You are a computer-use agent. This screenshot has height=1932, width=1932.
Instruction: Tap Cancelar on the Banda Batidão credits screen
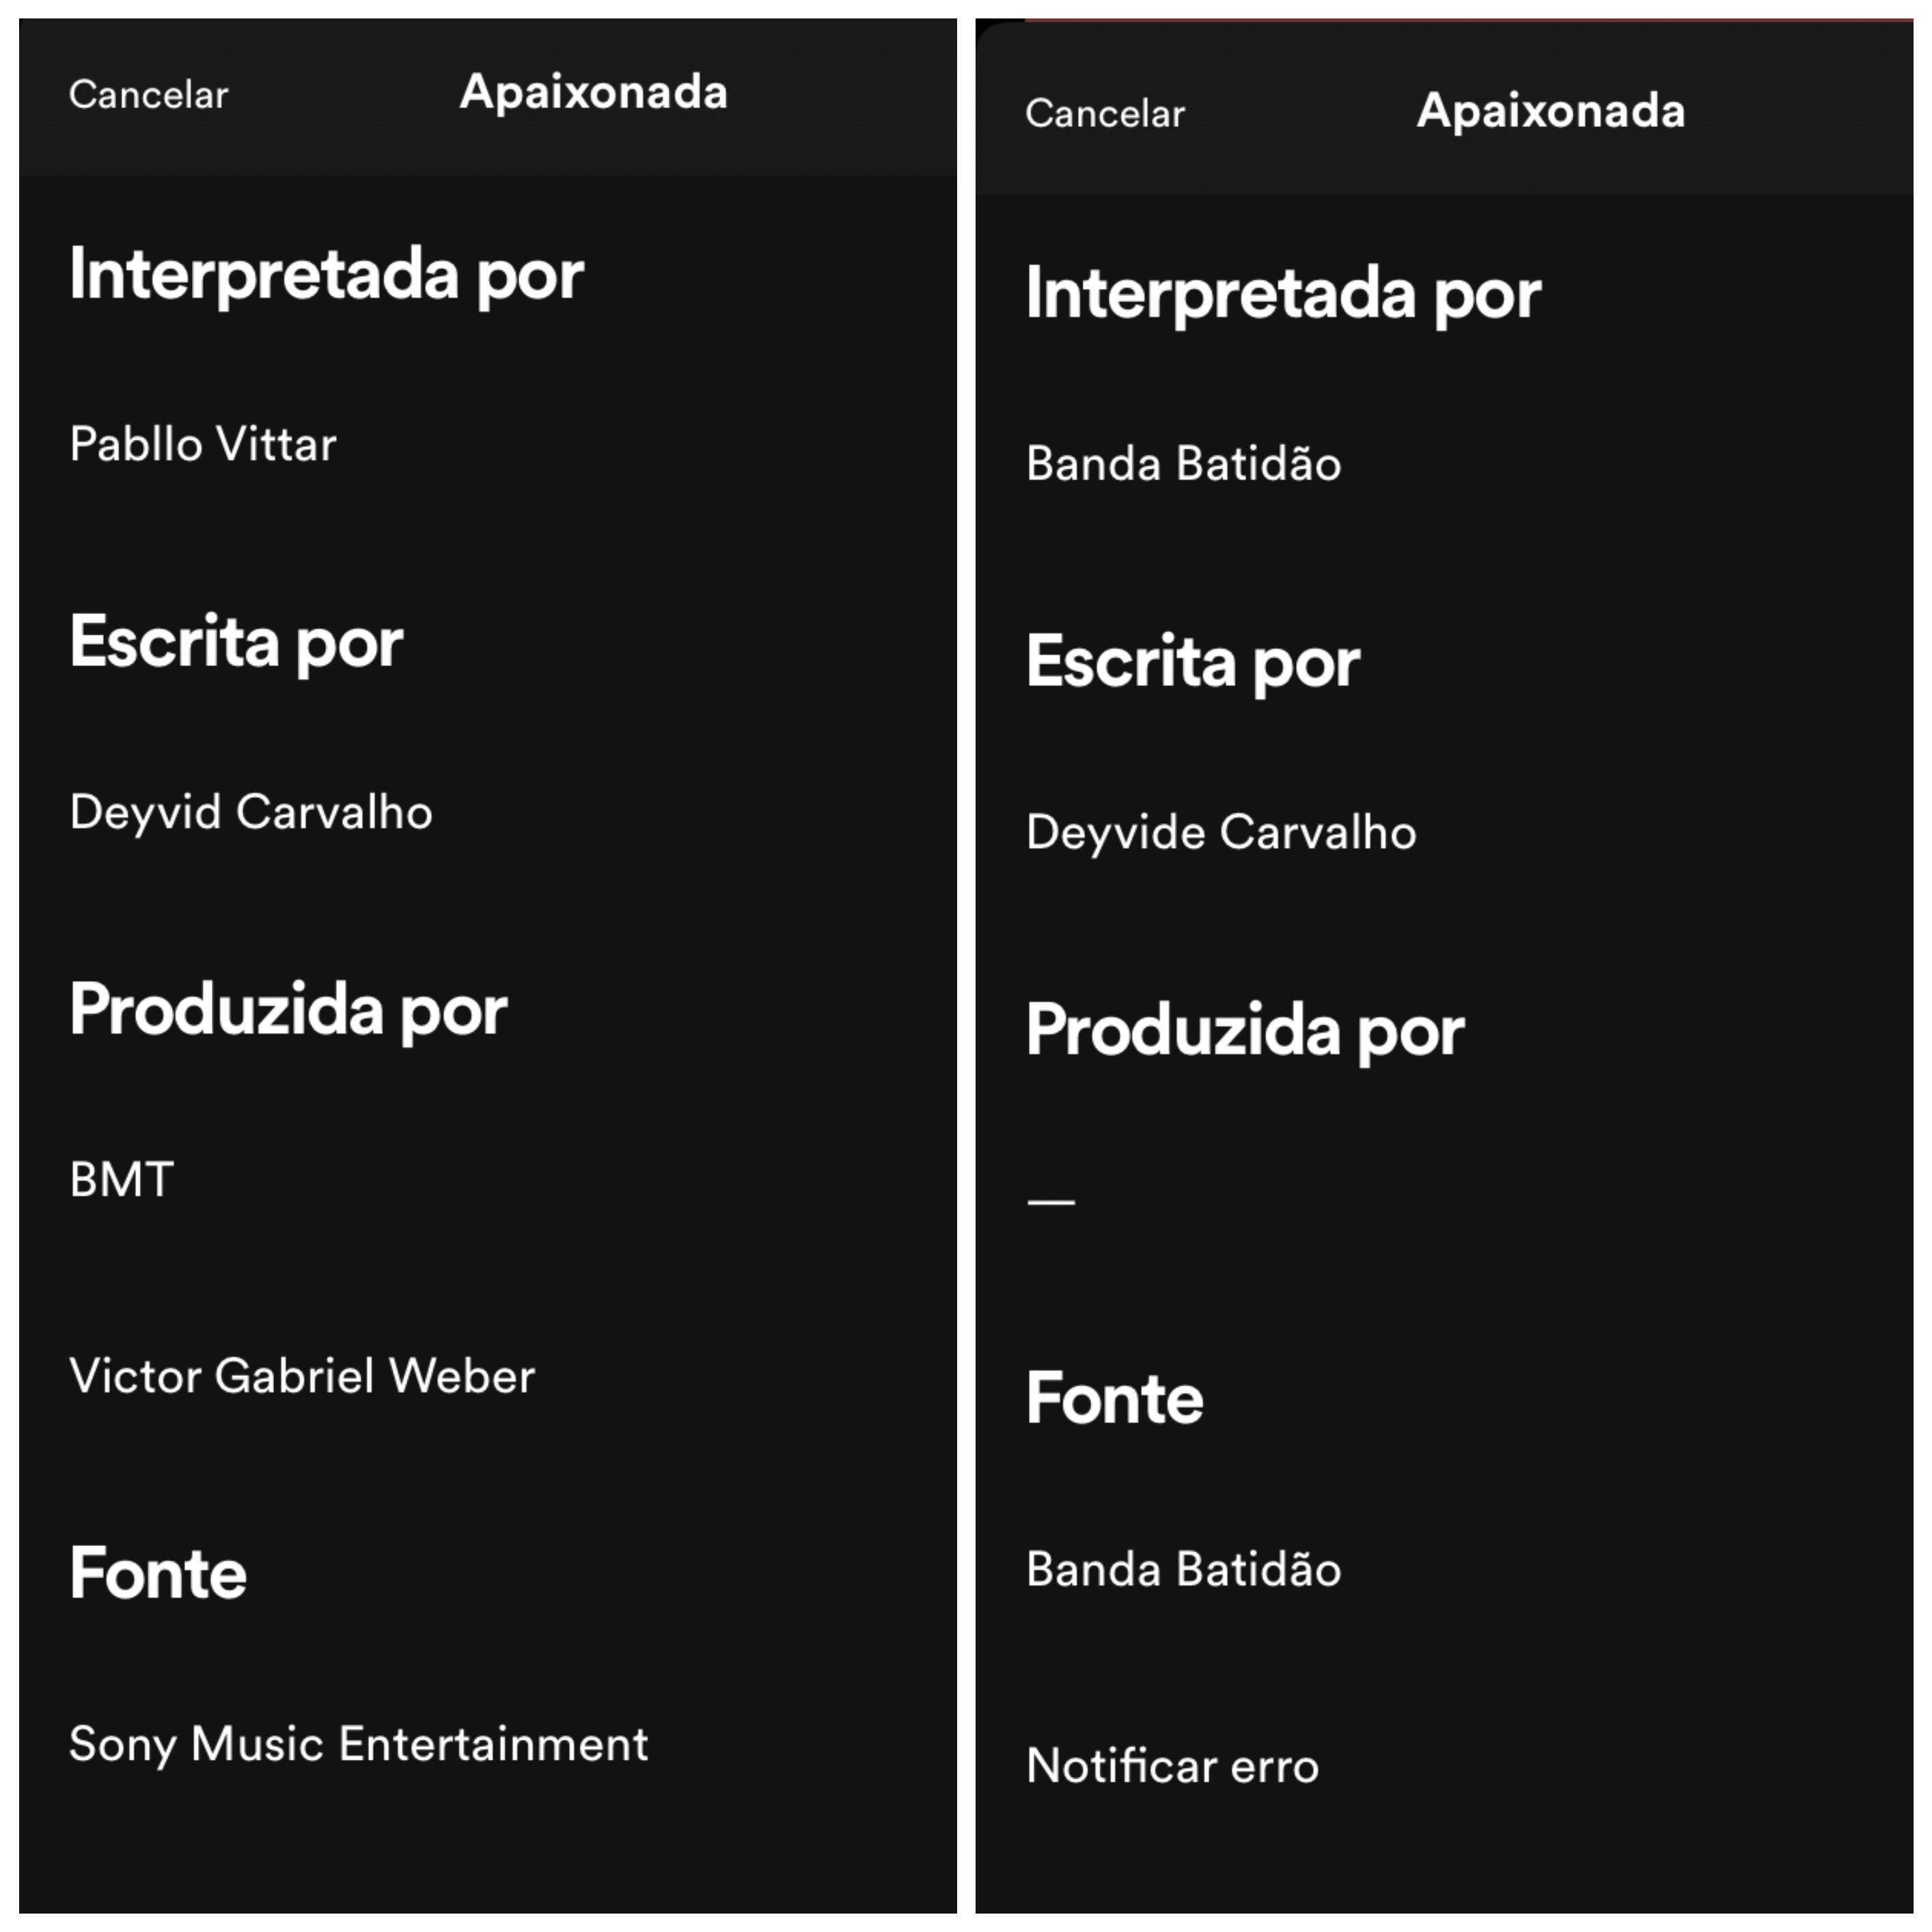point(1104,114)
